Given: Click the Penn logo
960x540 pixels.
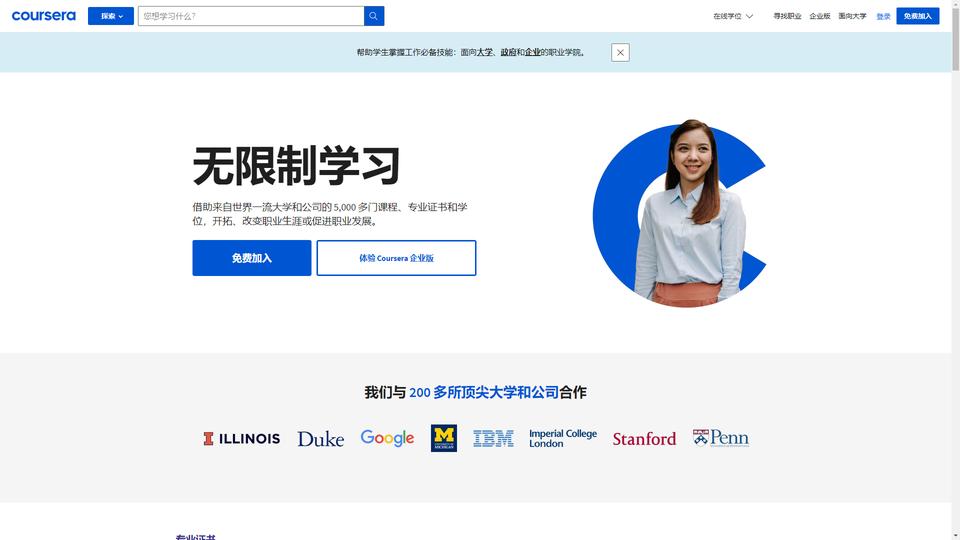Looking at the screenshot, I should click(721, 438).
